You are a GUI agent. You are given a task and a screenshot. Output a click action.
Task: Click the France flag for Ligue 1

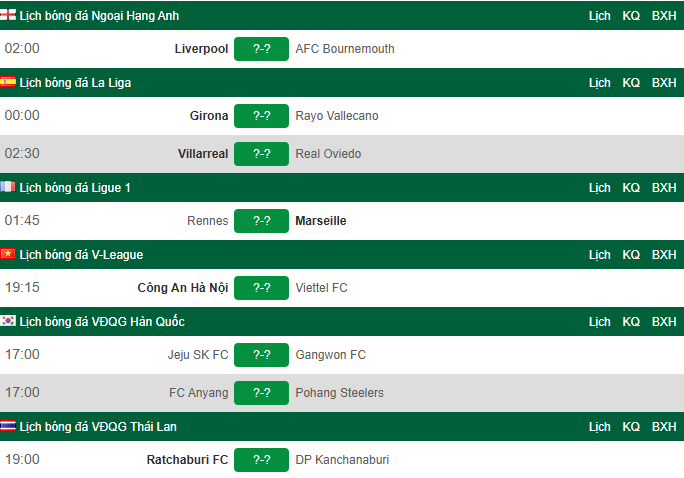[8, 187]
